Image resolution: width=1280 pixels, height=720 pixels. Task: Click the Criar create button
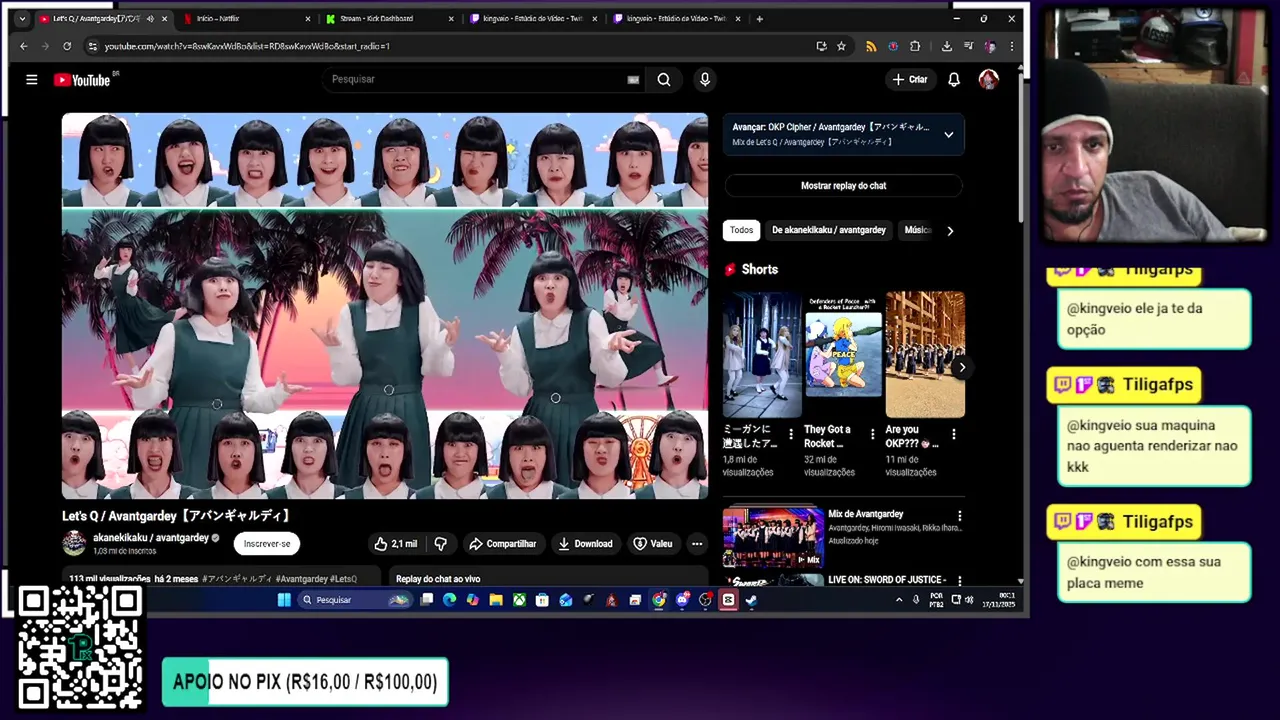click(x=910, y=79)
